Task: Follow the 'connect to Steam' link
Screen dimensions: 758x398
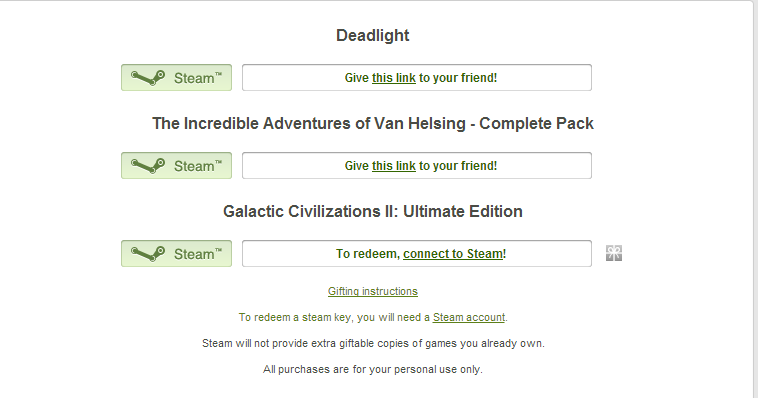Action: pos(453,254)
